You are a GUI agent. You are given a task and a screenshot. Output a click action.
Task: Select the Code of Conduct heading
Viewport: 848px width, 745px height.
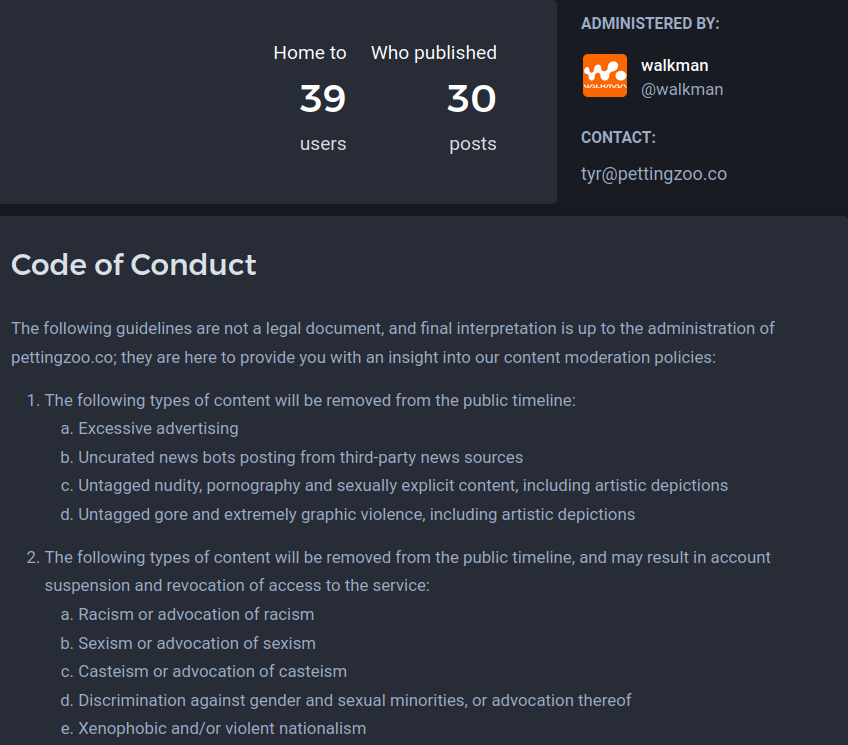134,264
